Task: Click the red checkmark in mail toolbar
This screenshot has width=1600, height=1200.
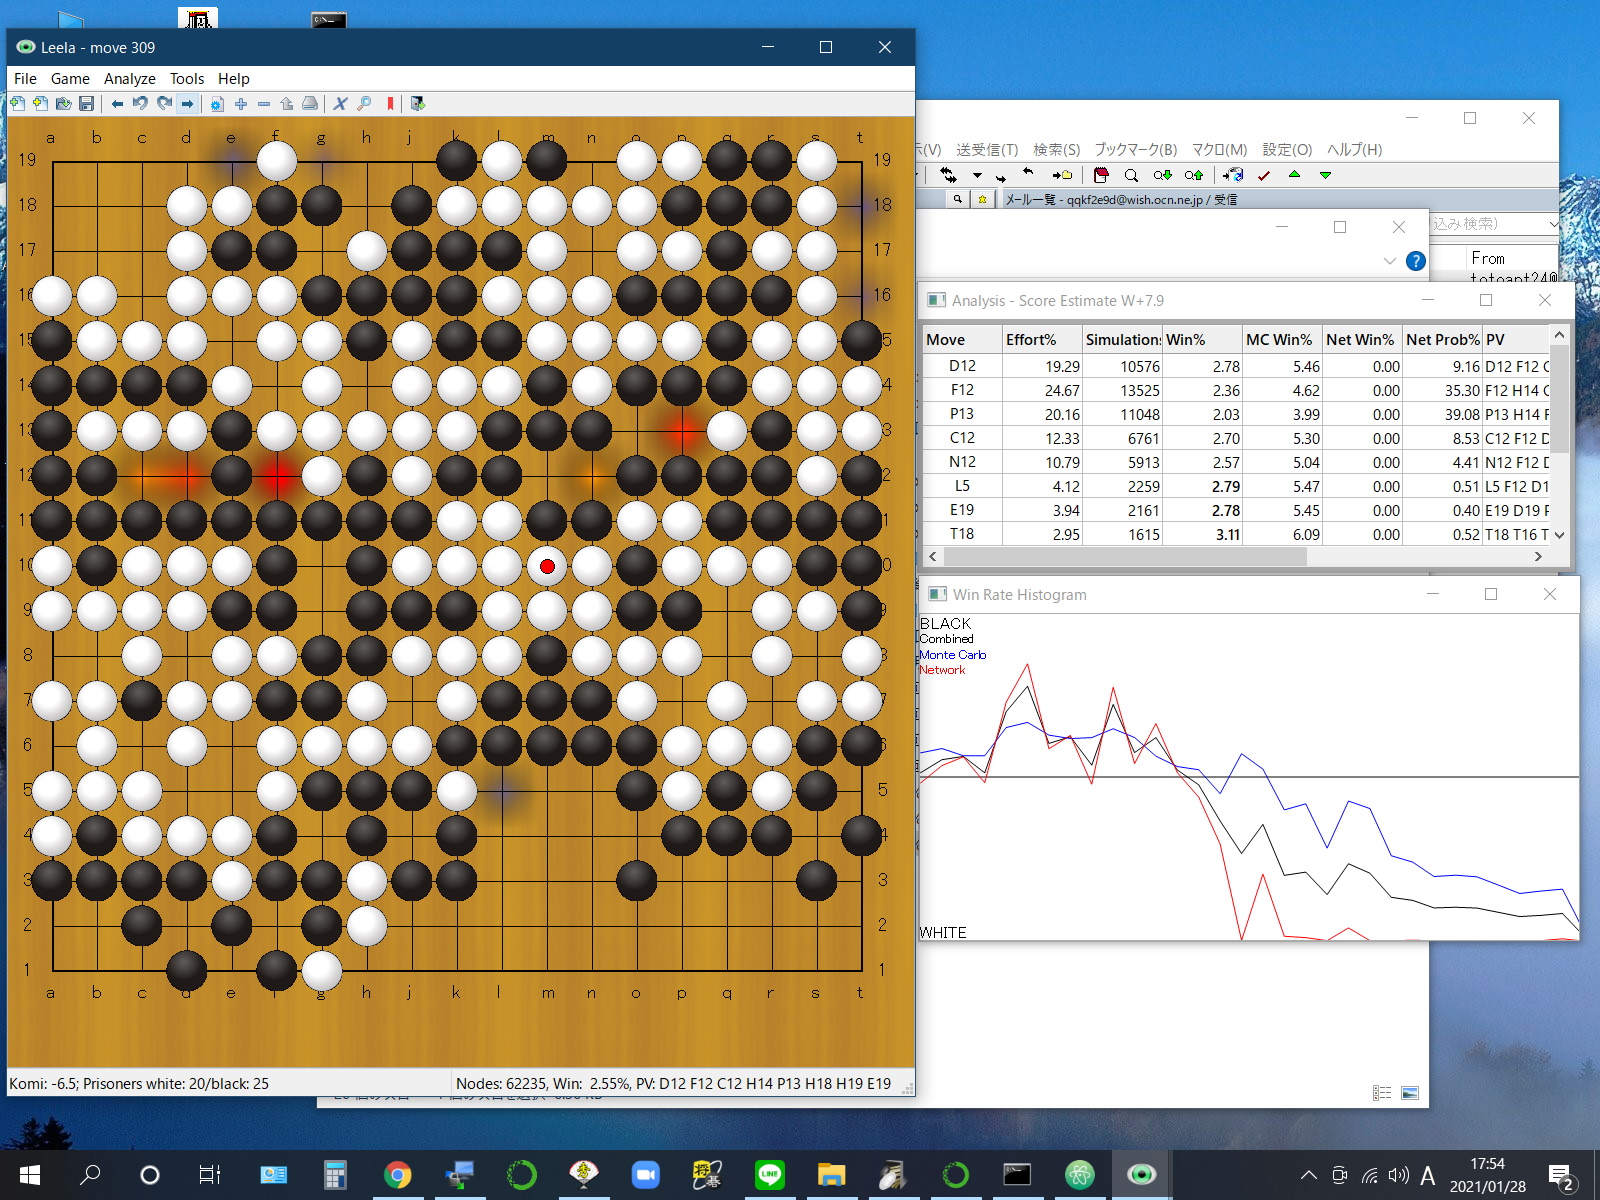Action: (1264, 175)
